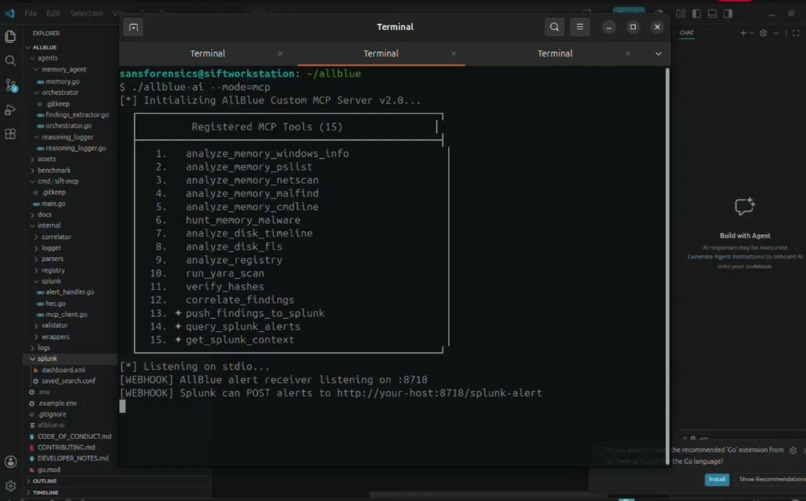Click the New Chat plus icon
This screenshot has height=501, width=806.
click(743, 33)
